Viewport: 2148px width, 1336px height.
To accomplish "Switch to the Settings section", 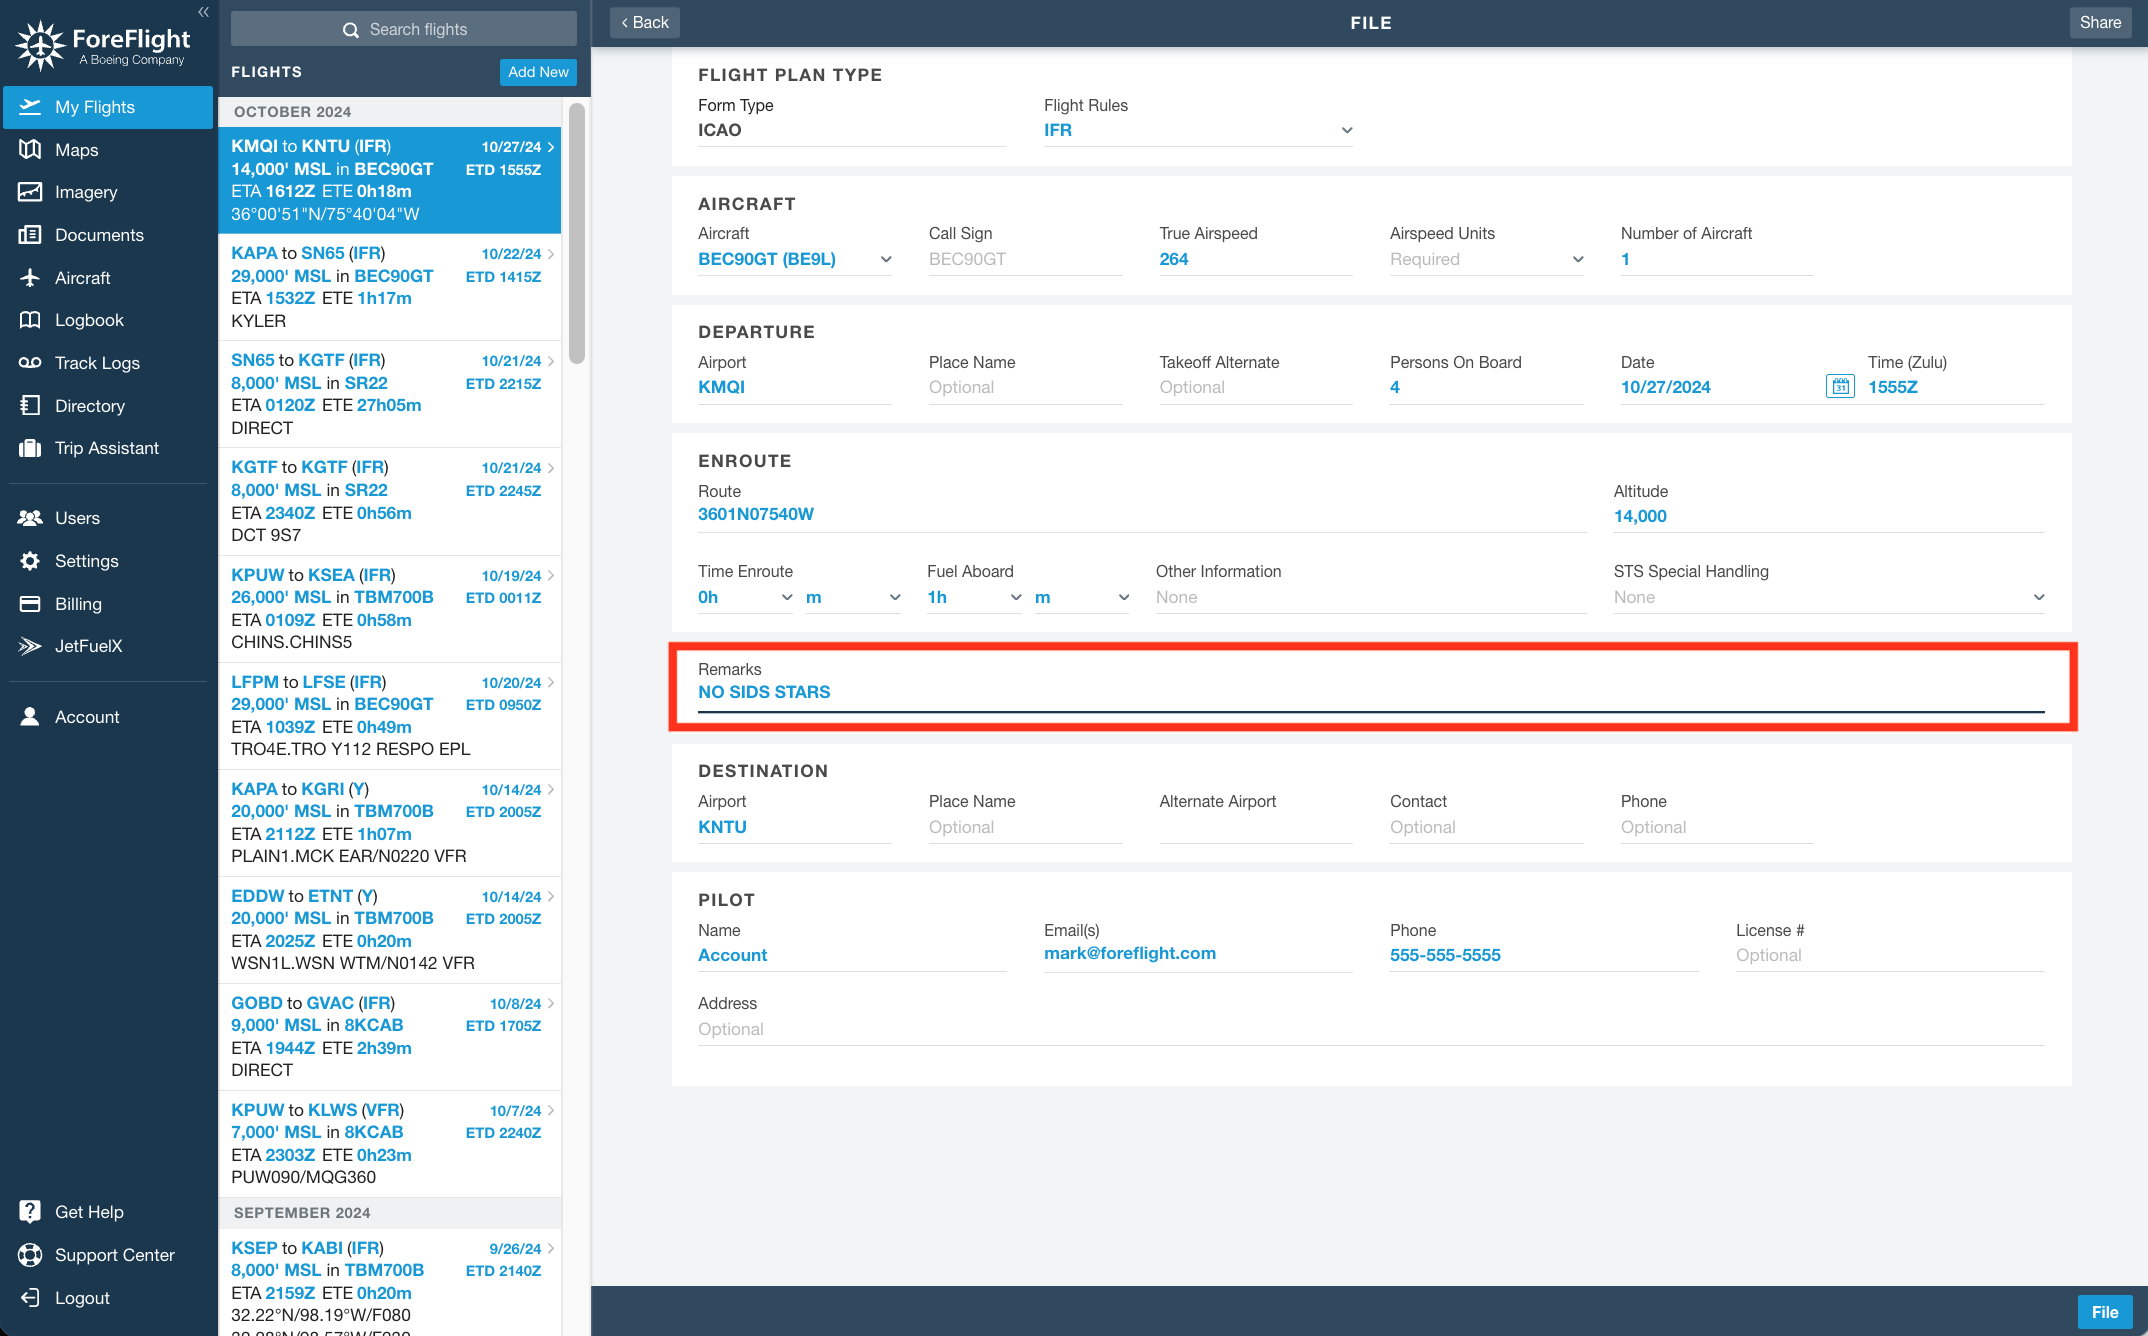I will pyautogui.click(x=87, y=560).
